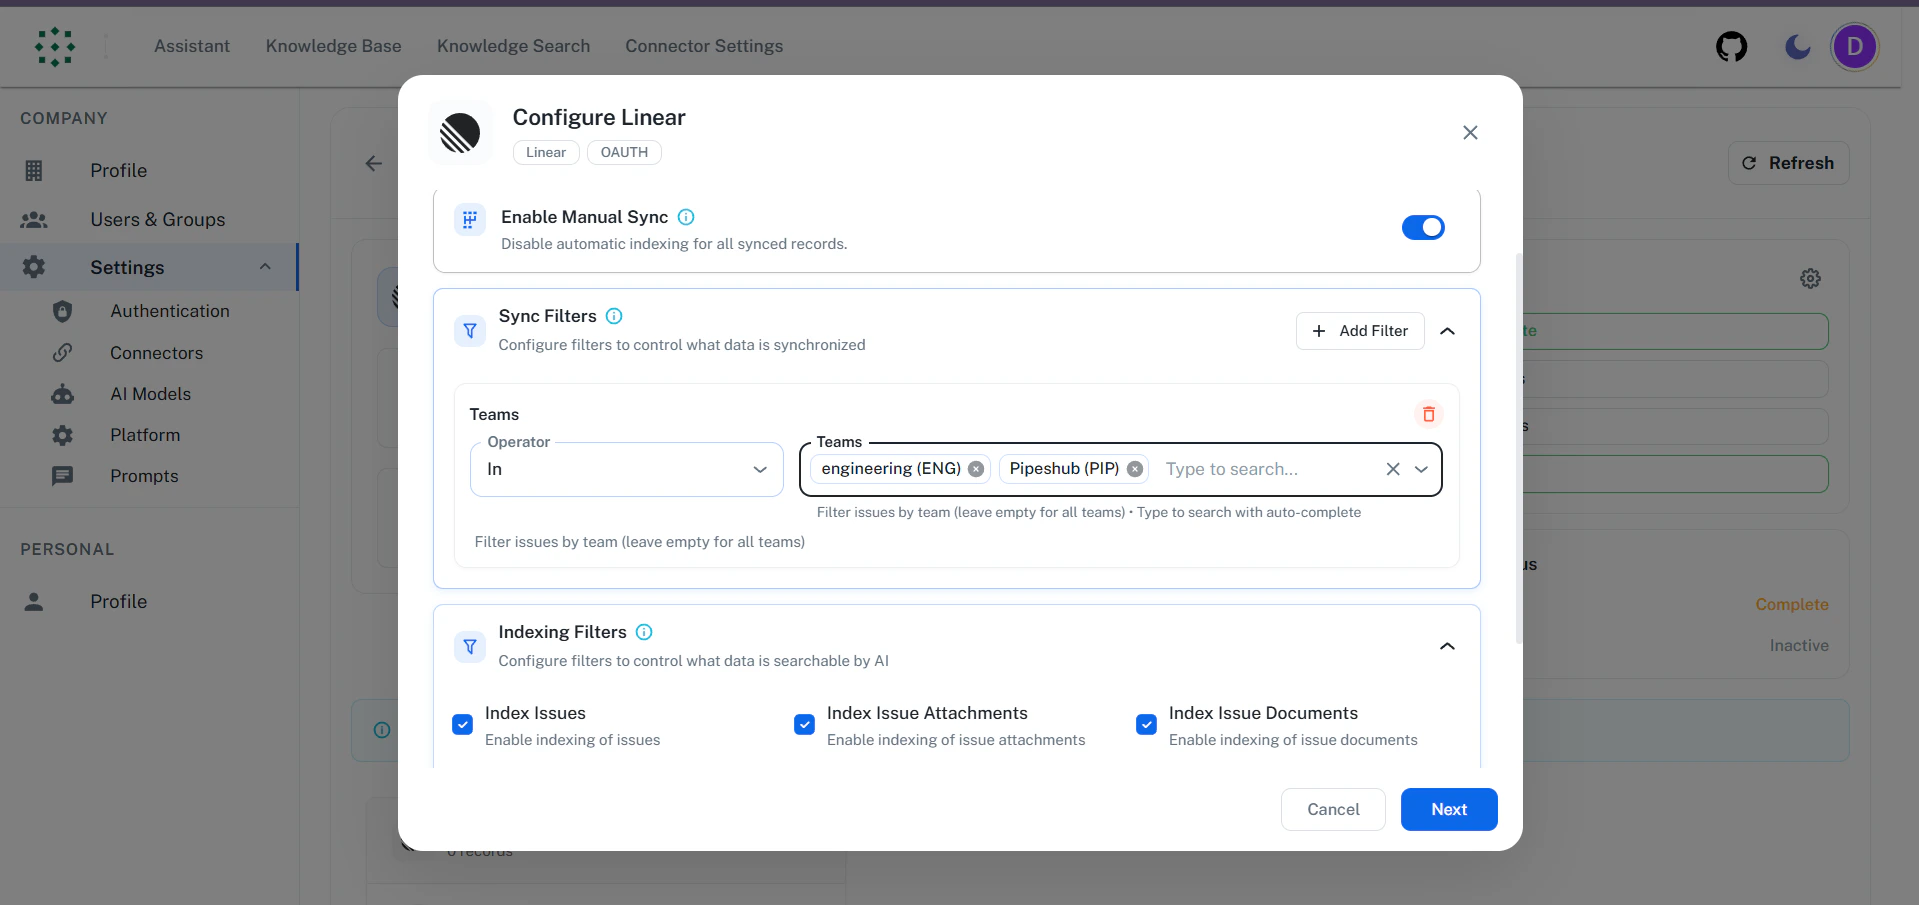1919x905 pixels.
Task: Click the Linear tag chip
Action: pyautogui.click(x=546, y=152)
